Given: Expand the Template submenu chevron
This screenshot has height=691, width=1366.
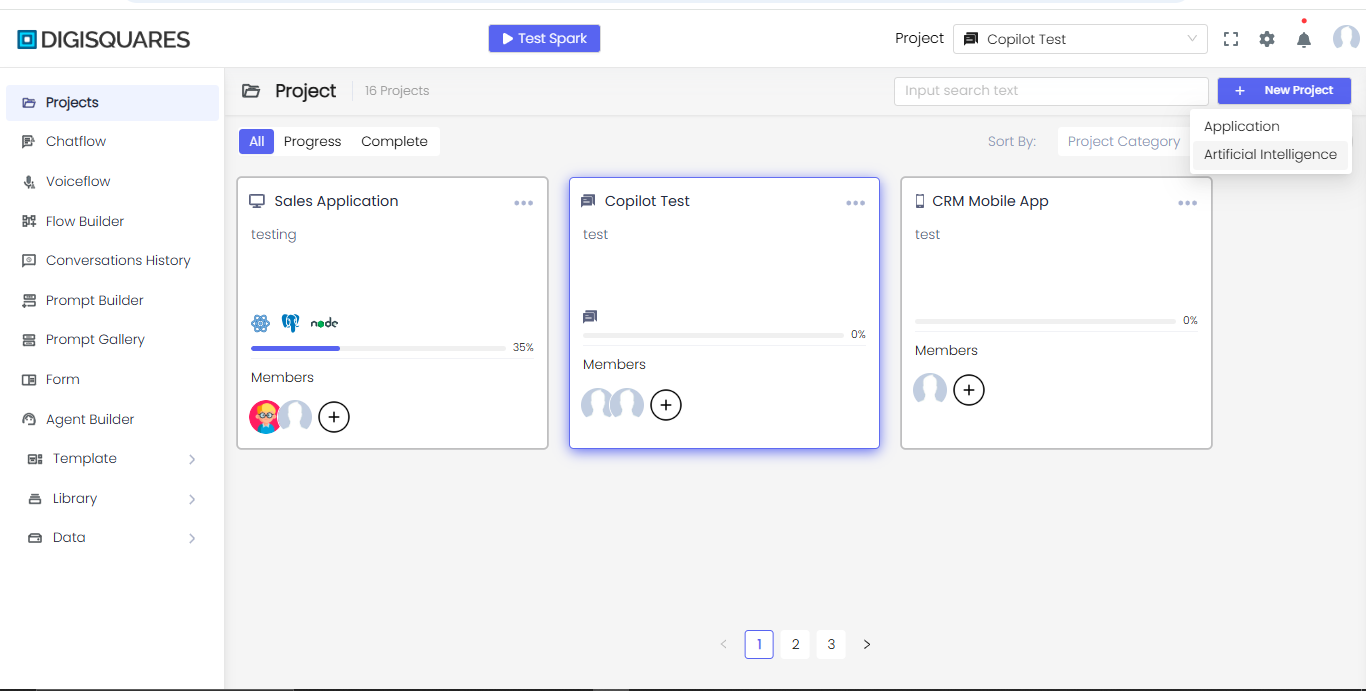Looking at the screenshot, I should 192,459.
